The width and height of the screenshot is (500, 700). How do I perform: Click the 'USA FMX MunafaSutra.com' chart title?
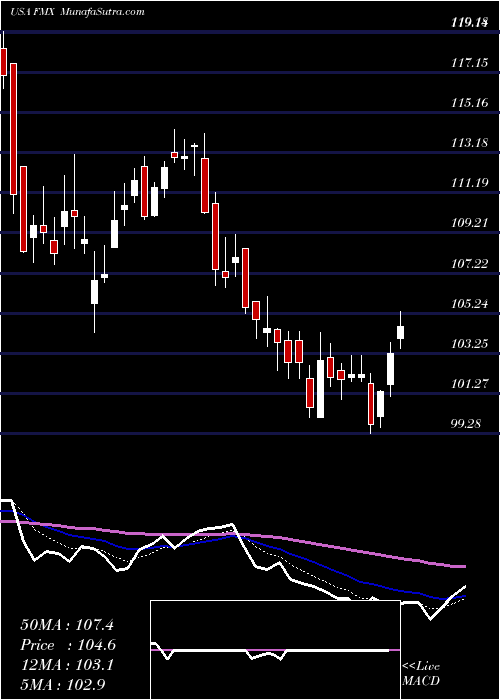(x=77, y=12)
